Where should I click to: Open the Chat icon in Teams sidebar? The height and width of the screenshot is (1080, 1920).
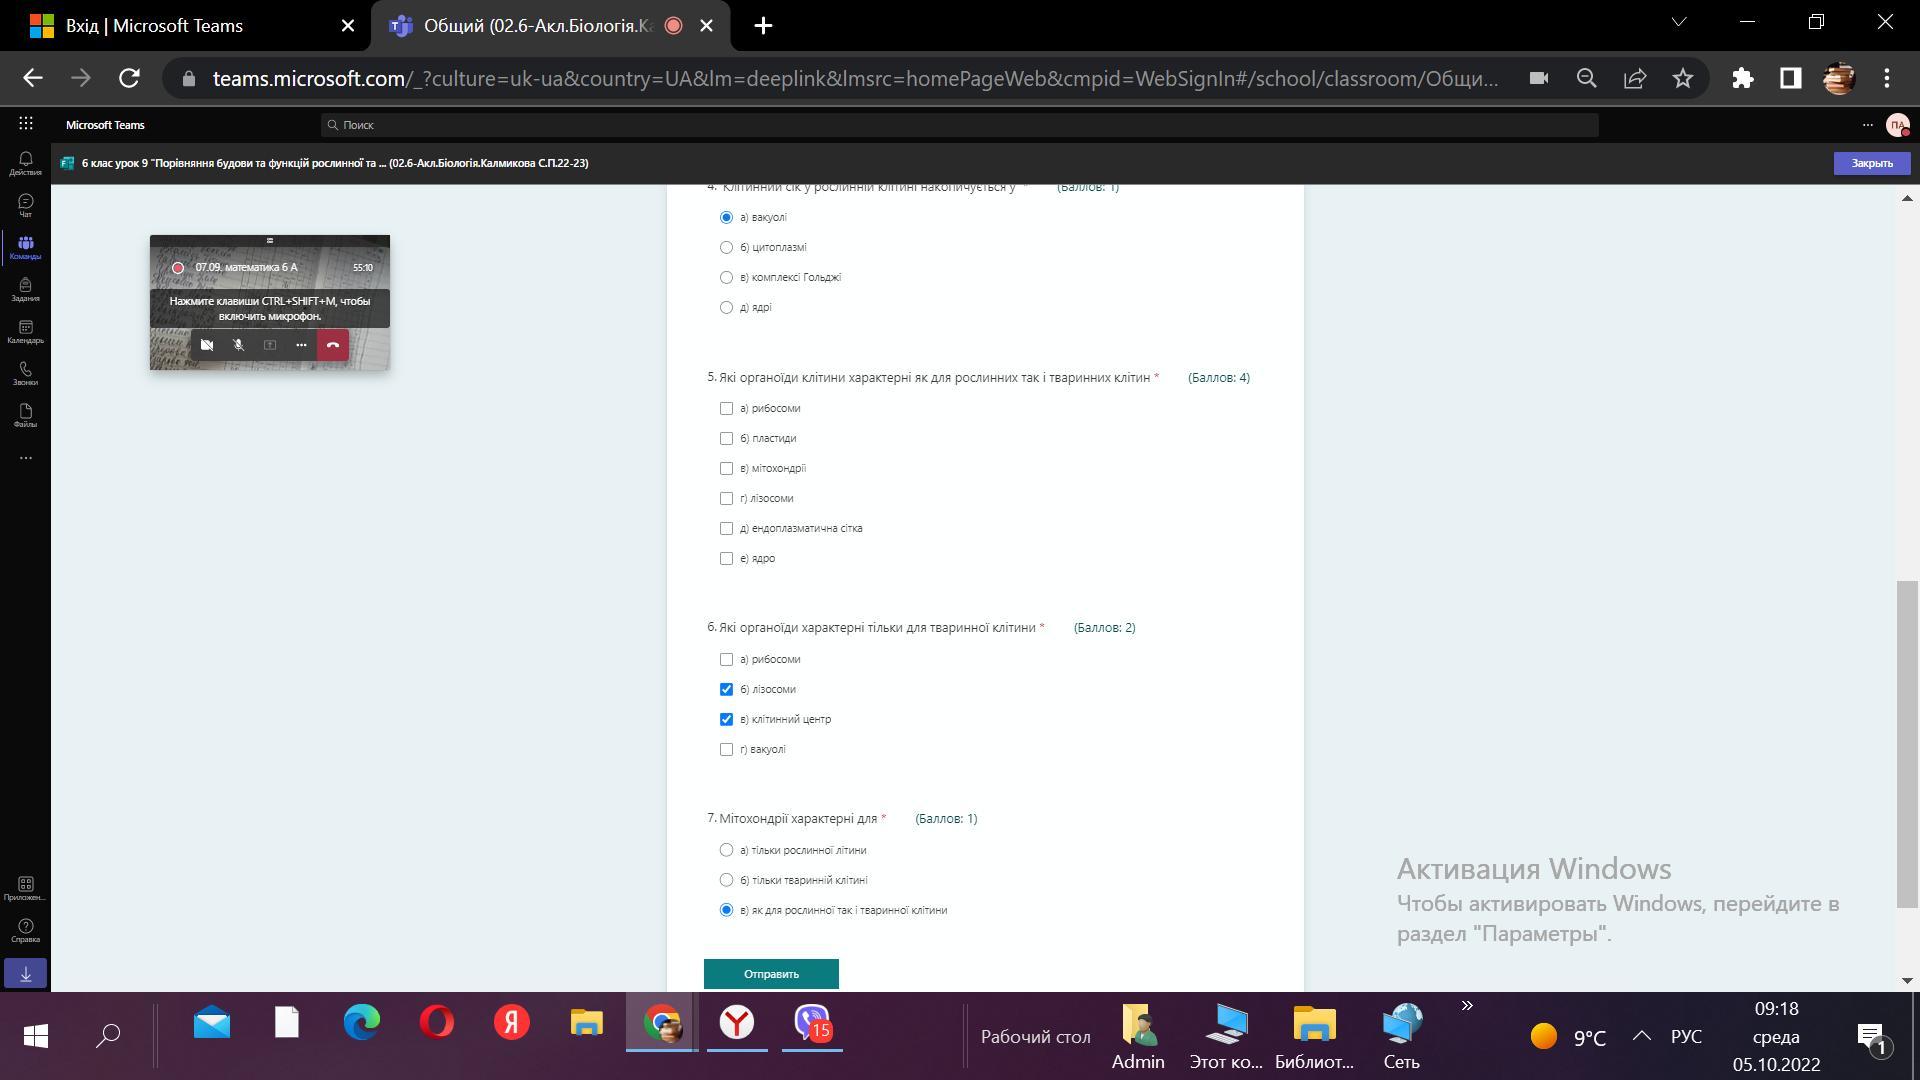point(25,205)
